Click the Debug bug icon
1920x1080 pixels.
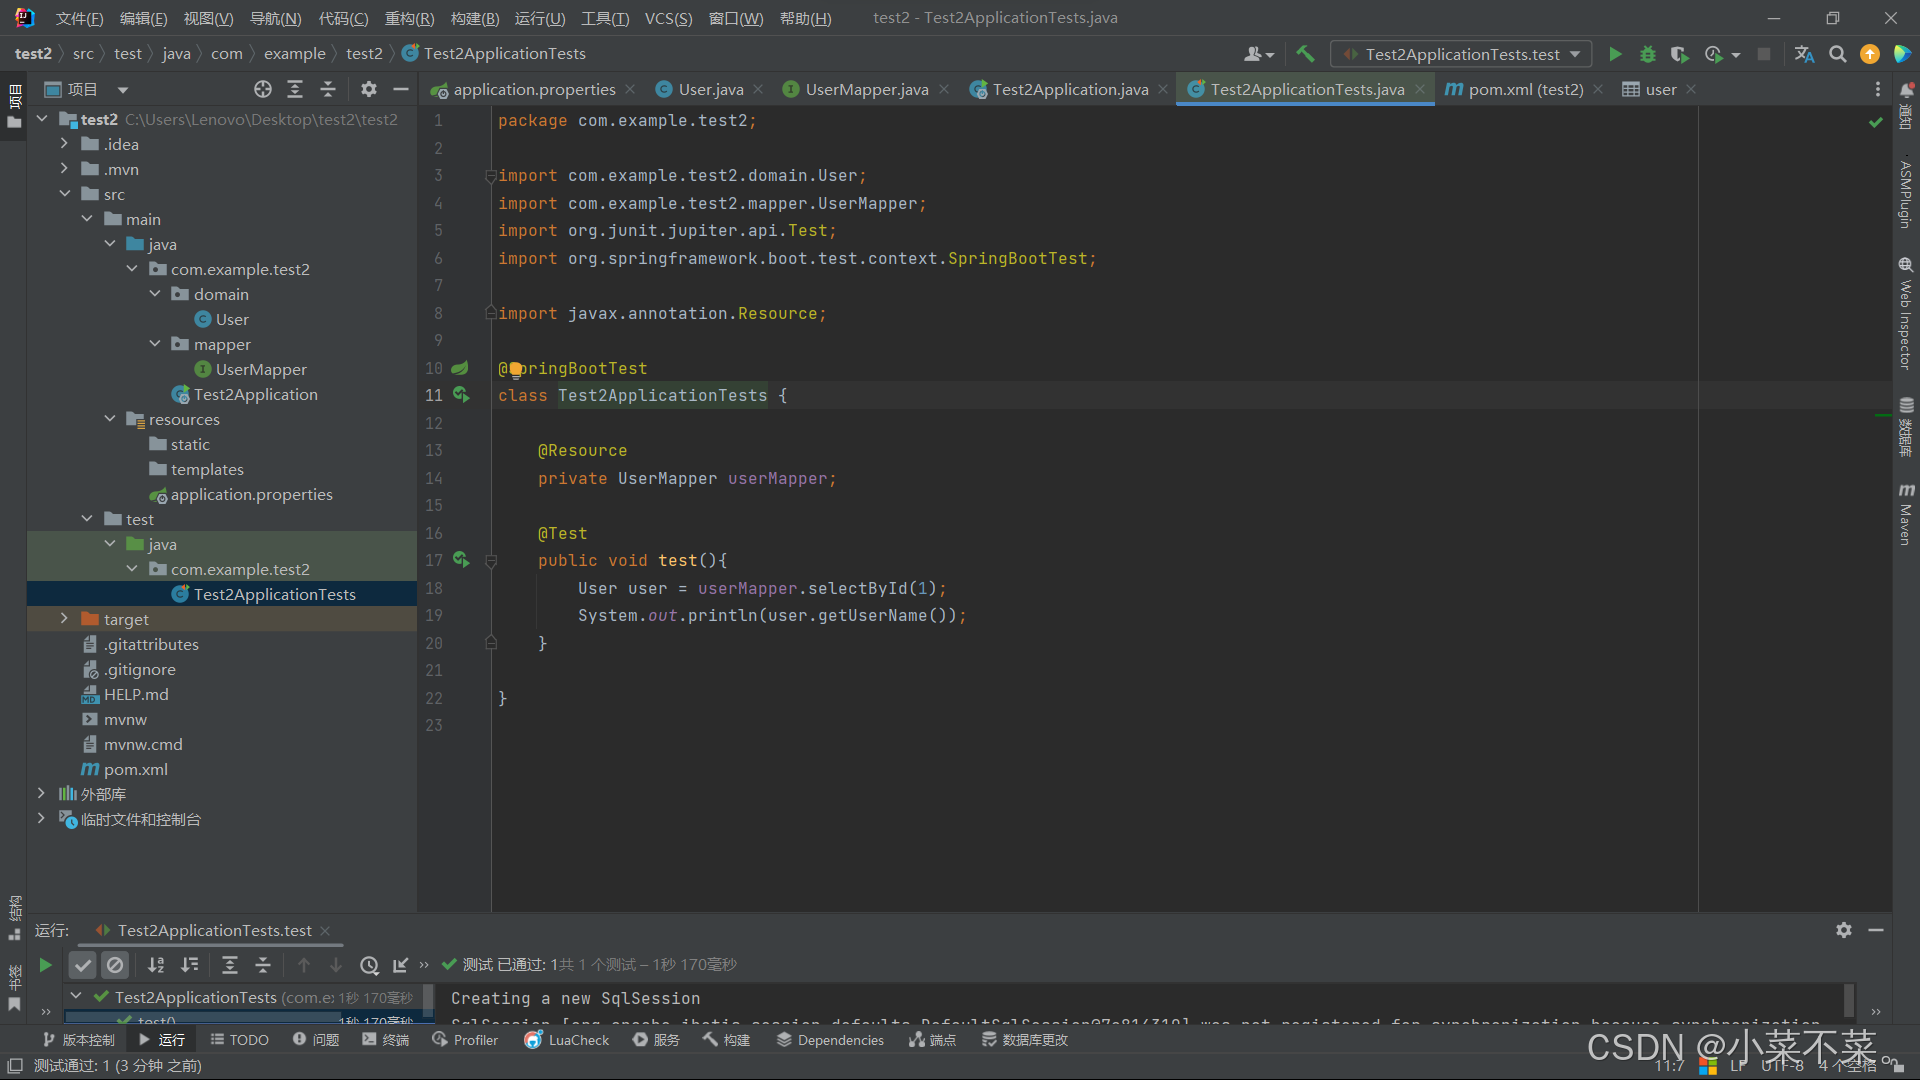click(1647, 54)
